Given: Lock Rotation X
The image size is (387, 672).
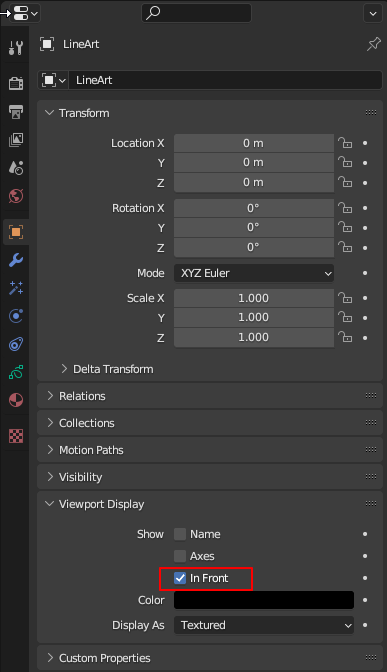Looking at the screenshot, I should (345, 208).
